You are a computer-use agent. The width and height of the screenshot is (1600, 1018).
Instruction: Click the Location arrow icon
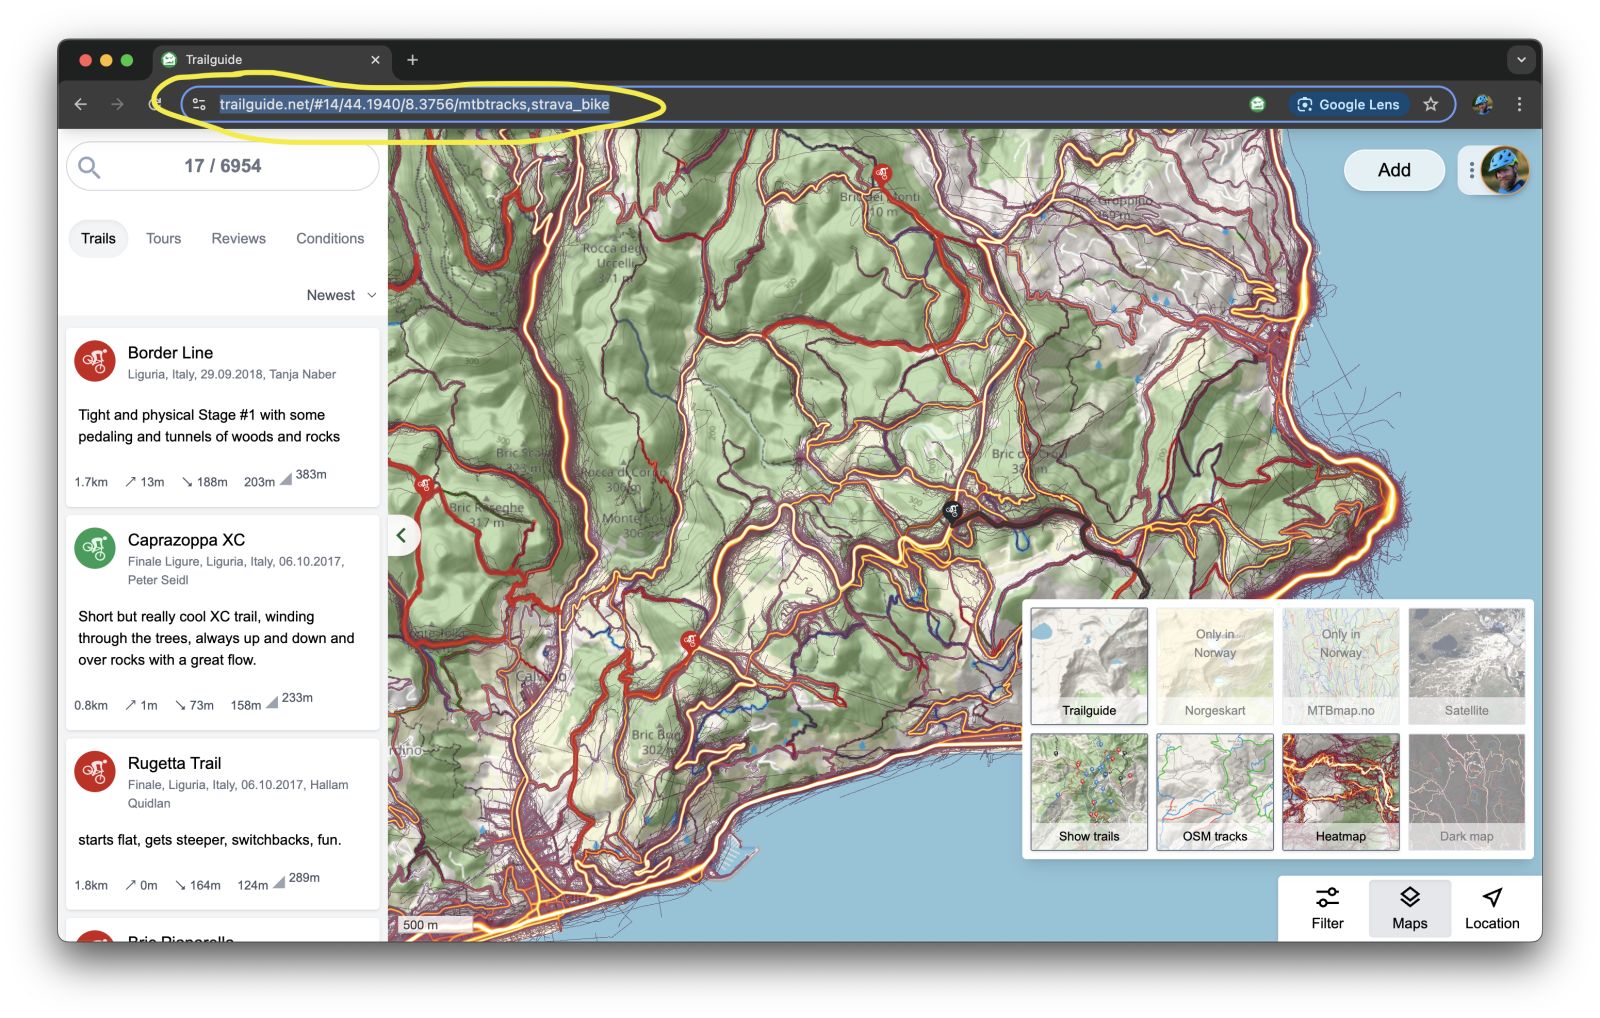[x=1492, y=897]
